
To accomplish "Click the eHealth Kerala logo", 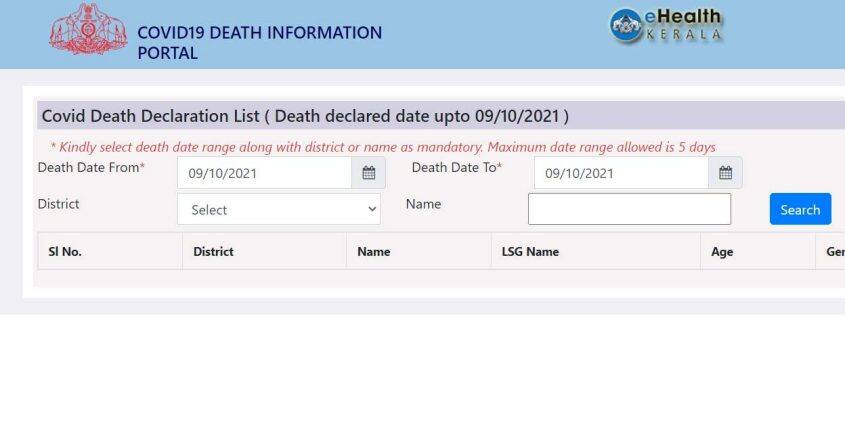I will click(666, 26).
